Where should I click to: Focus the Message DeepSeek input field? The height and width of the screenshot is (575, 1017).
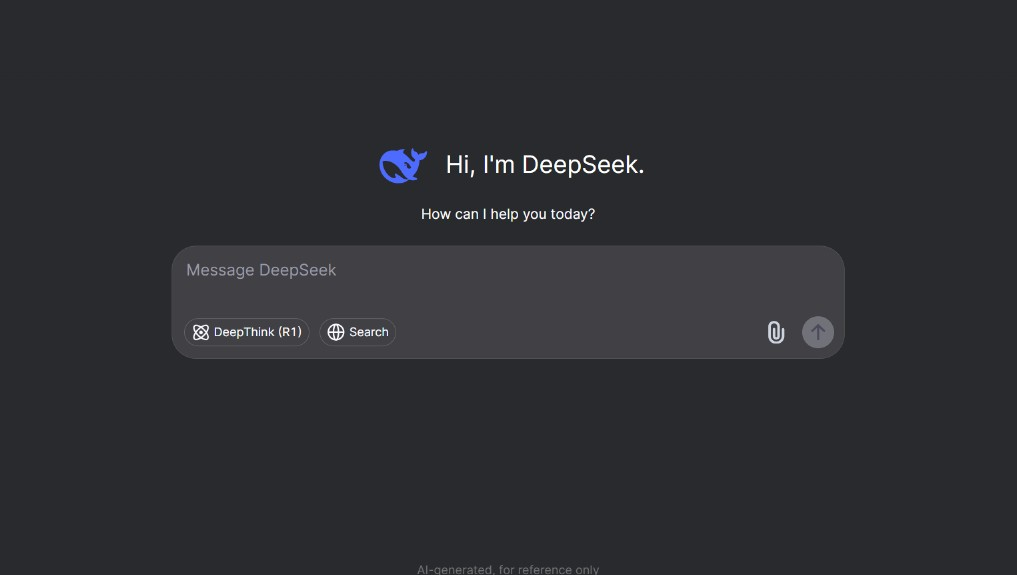(507, 283)
